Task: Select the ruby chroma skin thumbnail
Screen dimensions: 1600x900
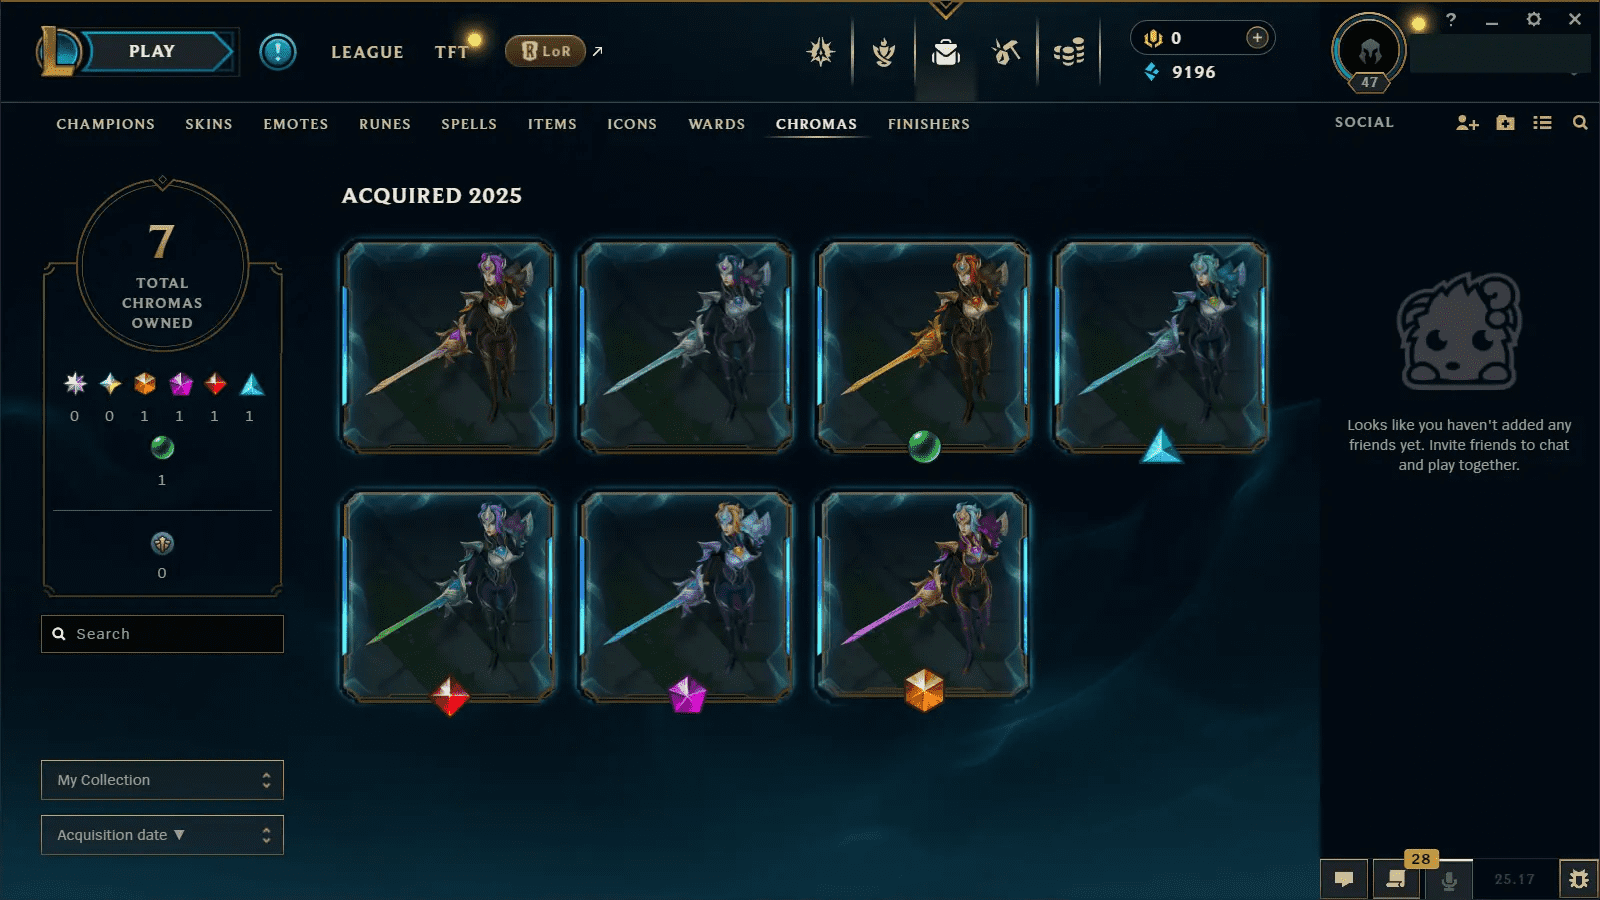Action: (449, 597)
